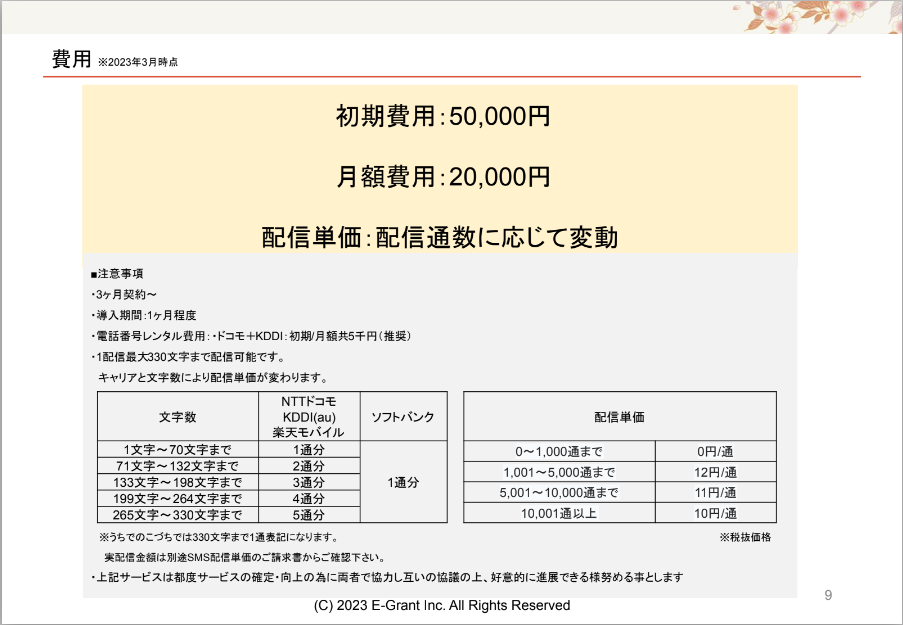
Task: Click the 費用 slide title
Action: coord(72,59)
